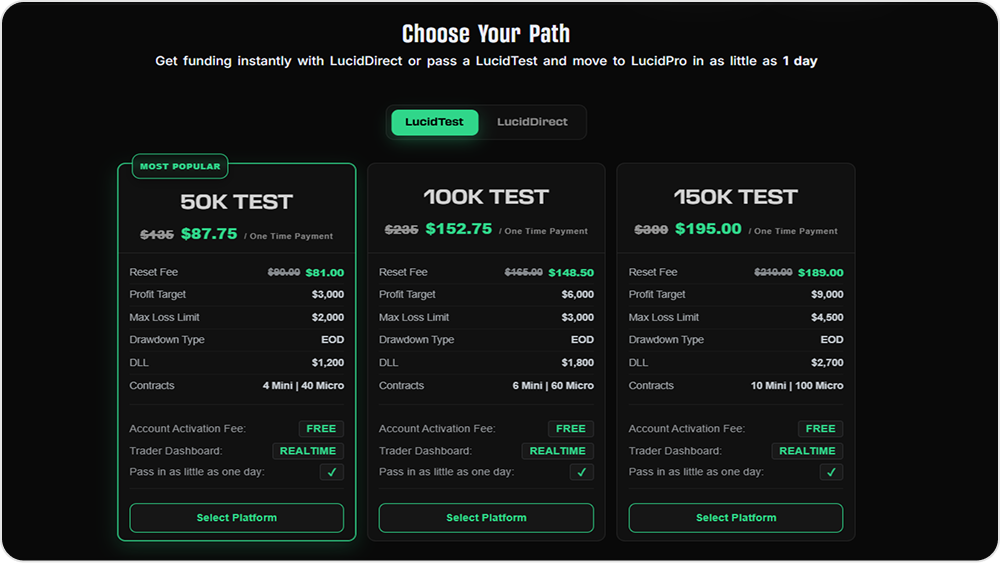Click EOD drawdown type on 50K card
The image size is (1000, 563).
(332, 340)
